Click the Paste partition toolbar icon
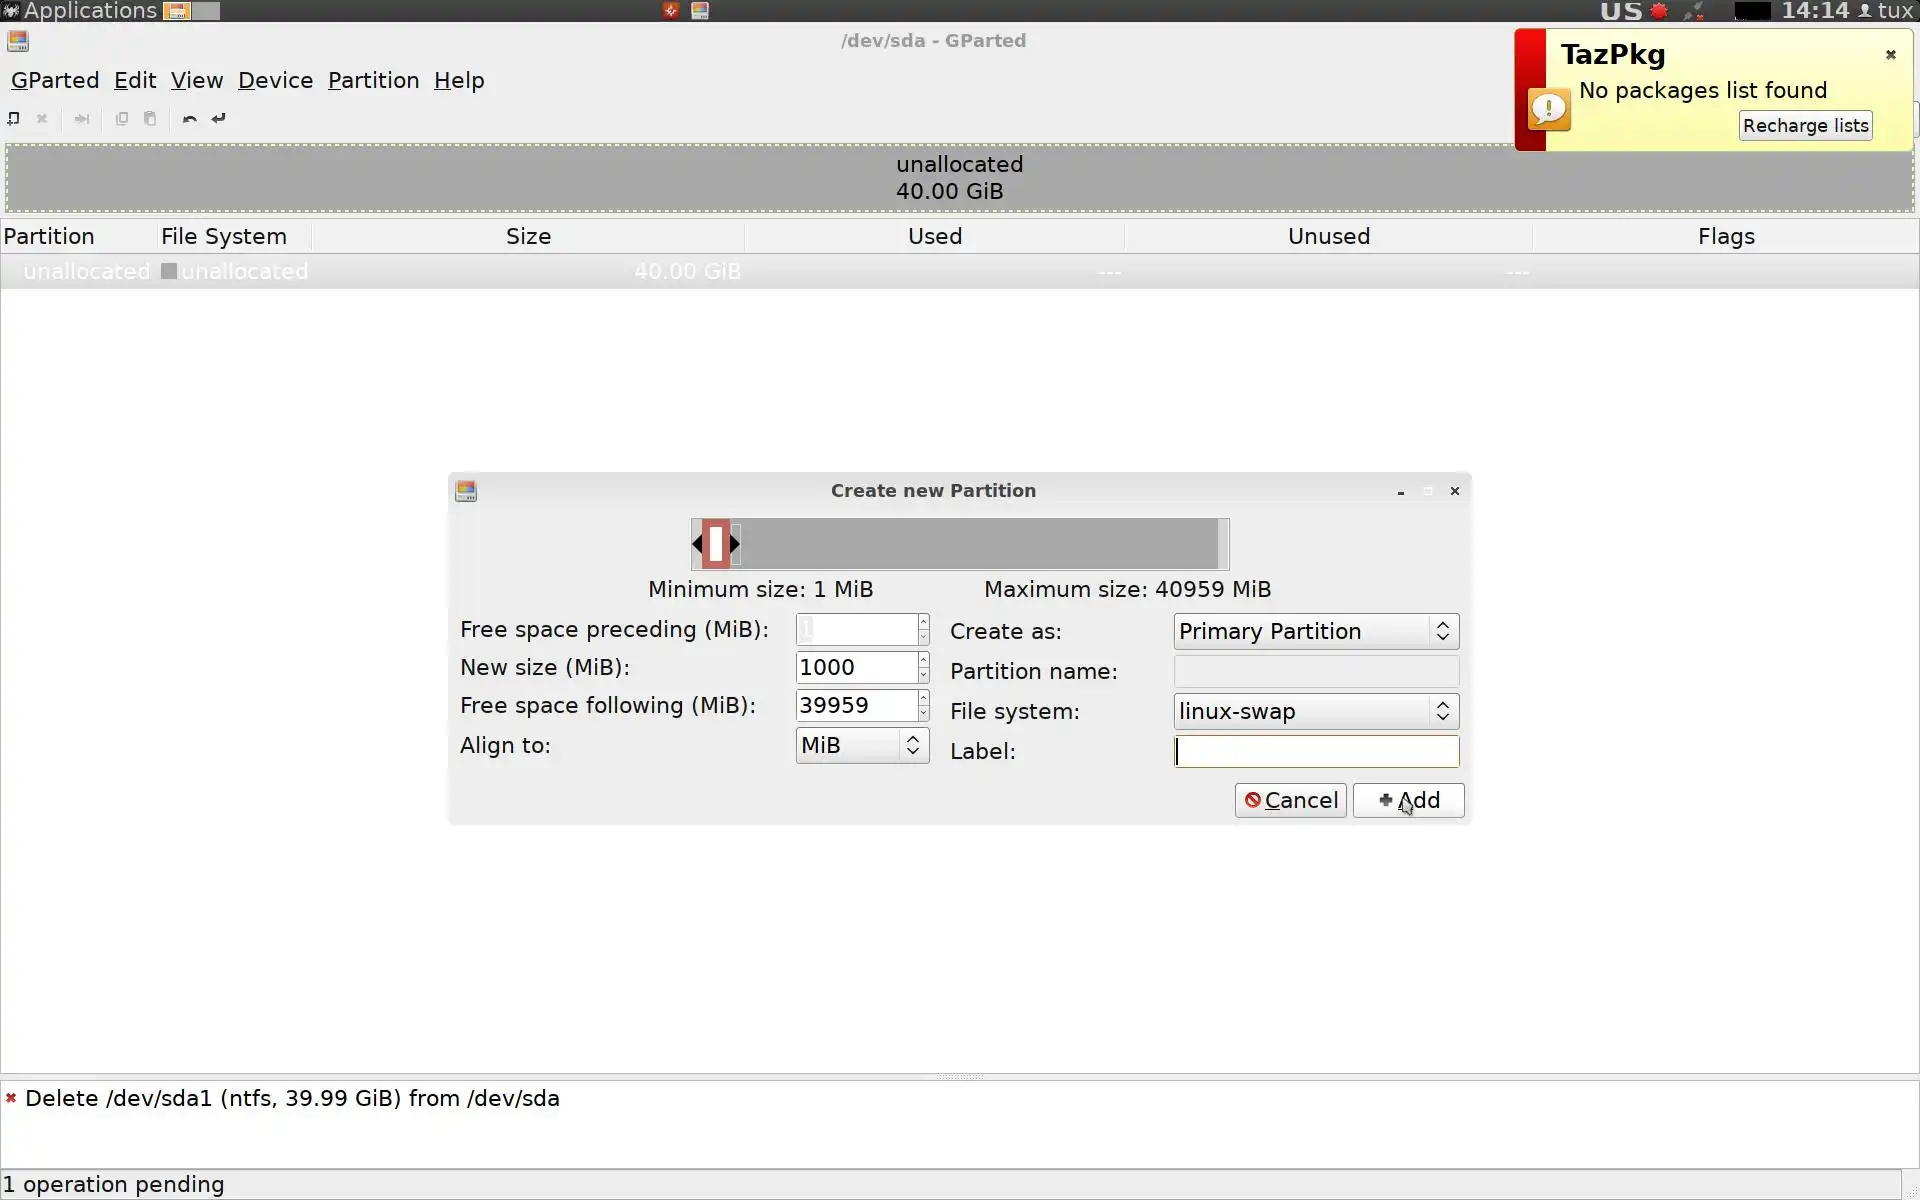 [150, 118]
